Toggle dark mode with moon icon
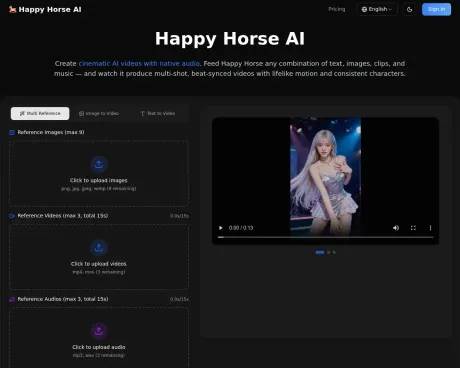The image size is (460, 368). pyautogui.click(x=409, y=9)
